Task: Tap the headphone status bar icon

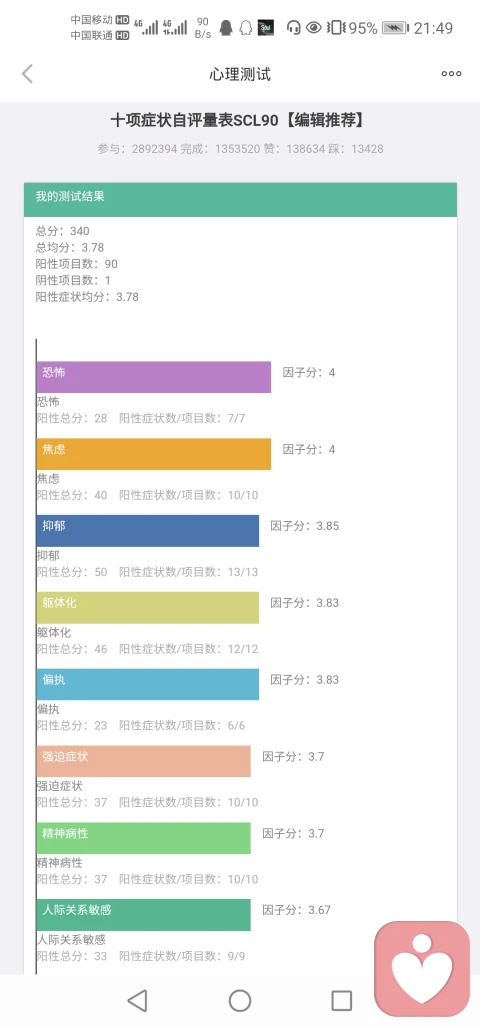Action: coord(293,28)
